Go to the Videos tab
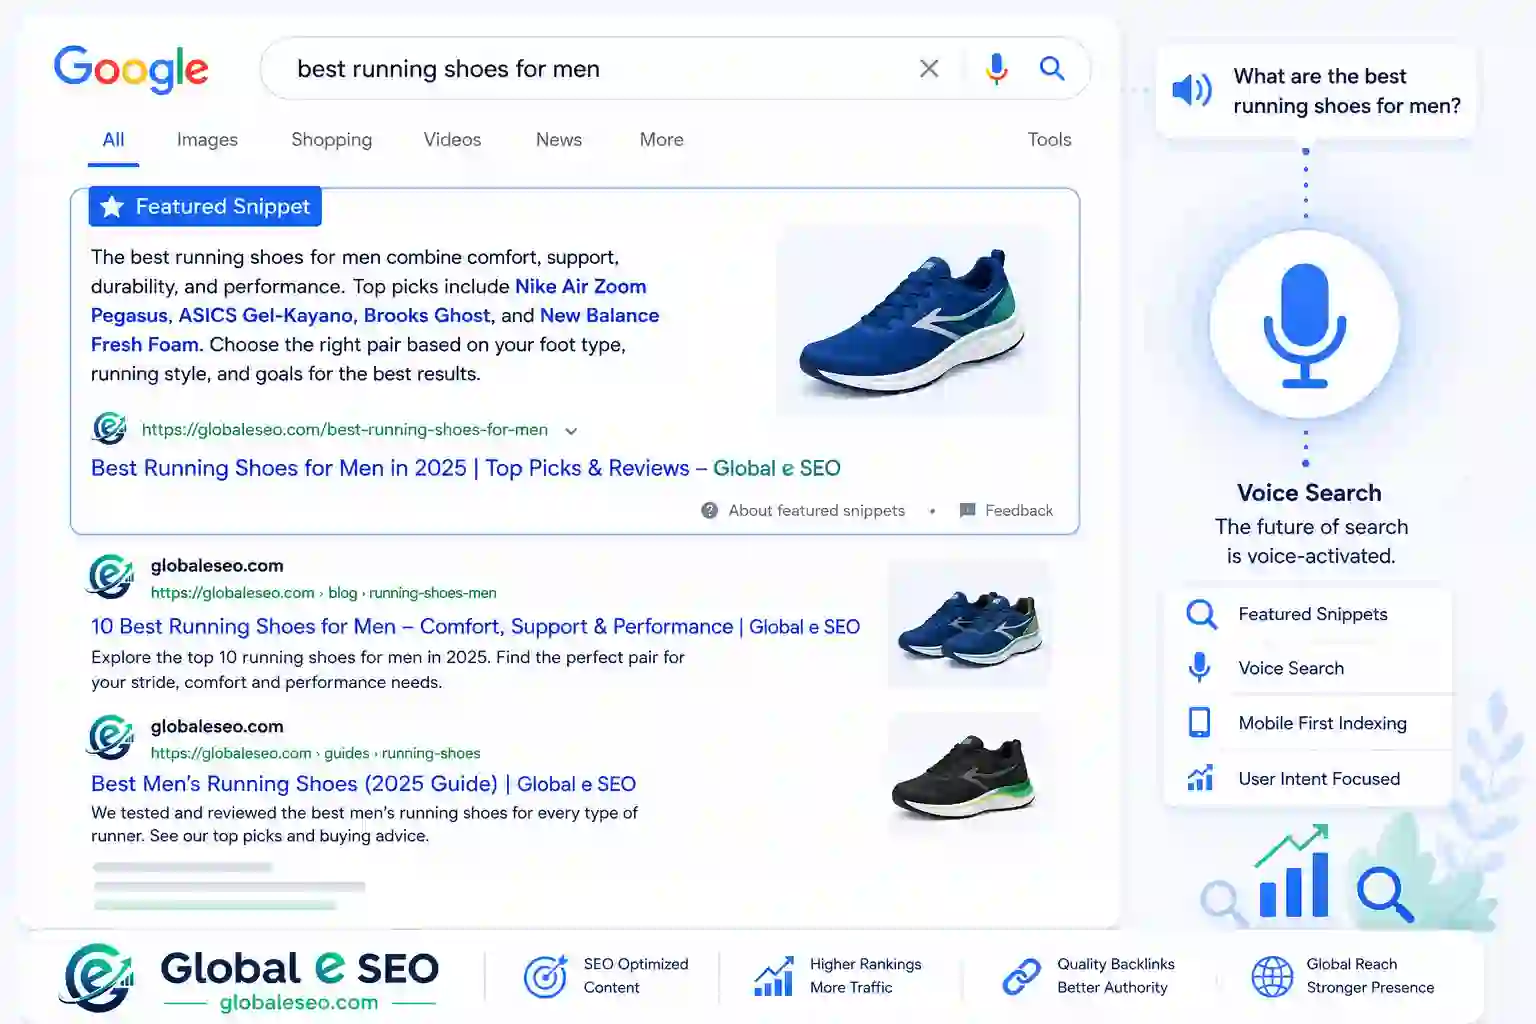Viewport: 1536px width, 1024px height. (x=452, y=140)
